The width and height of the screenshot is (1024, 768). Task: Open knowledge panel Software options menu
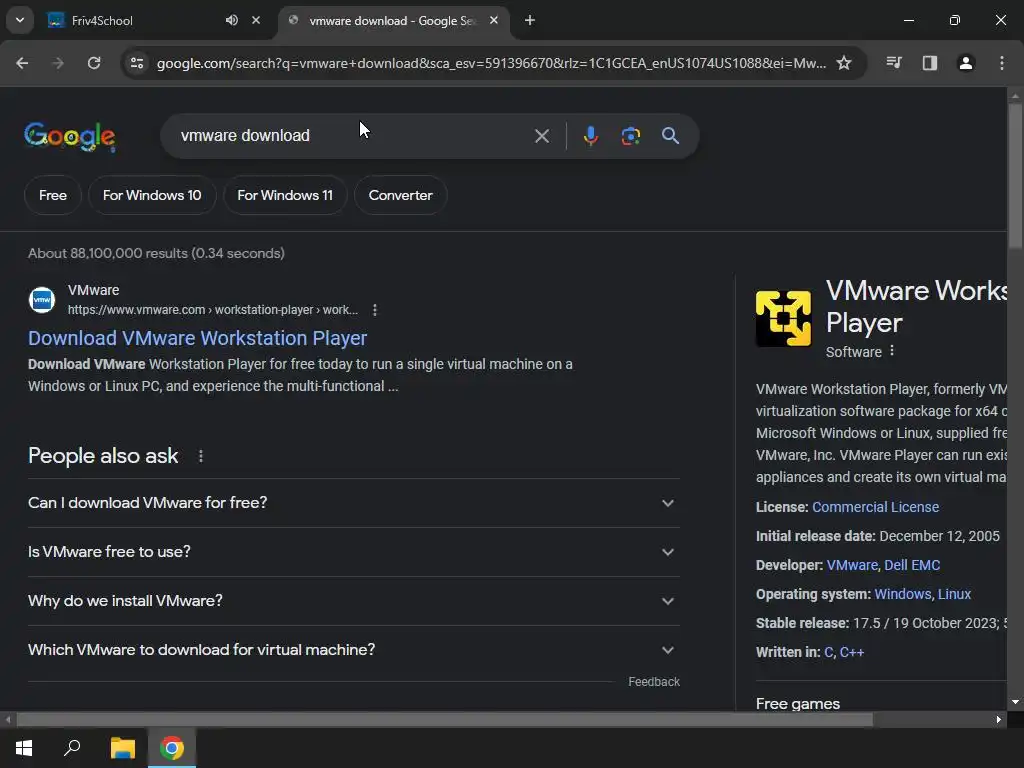coord(892,351)
